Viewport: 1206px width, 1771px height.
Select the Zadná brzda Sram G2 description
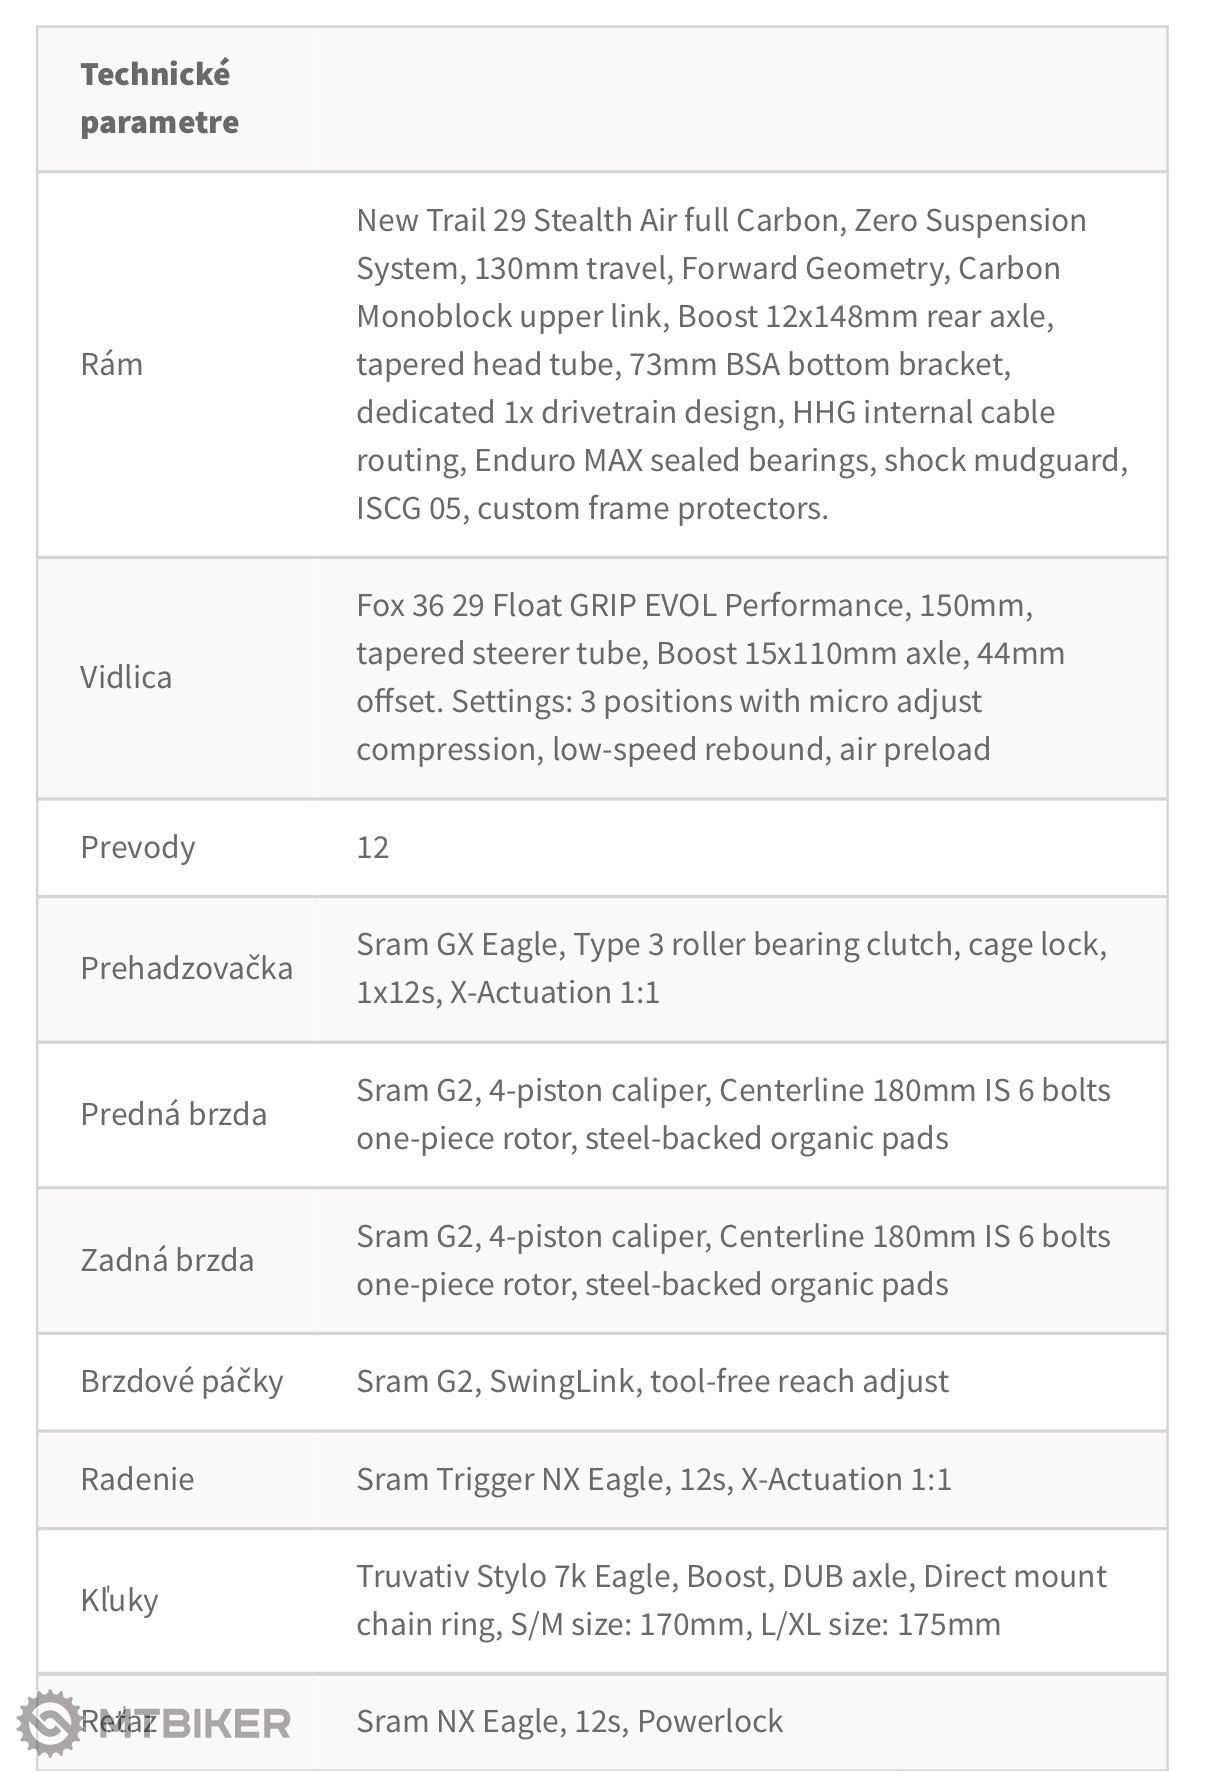click(x=734, y=1260)
